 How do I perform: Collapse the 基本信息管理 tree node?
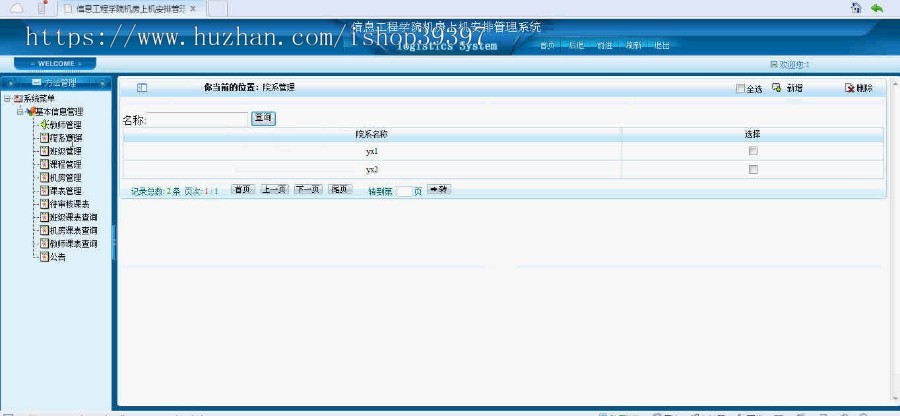coord(20,111)
